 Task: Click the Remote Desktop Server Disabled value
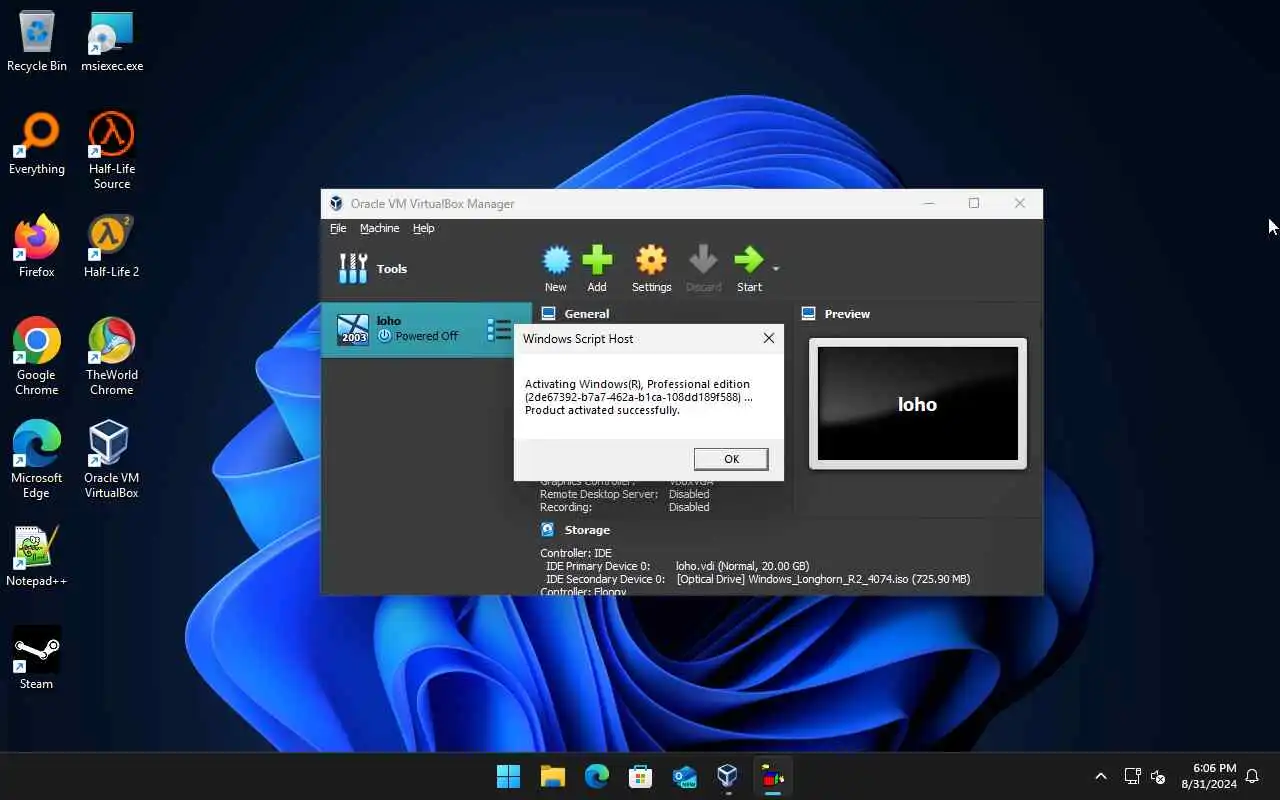[x=689, y=494]
